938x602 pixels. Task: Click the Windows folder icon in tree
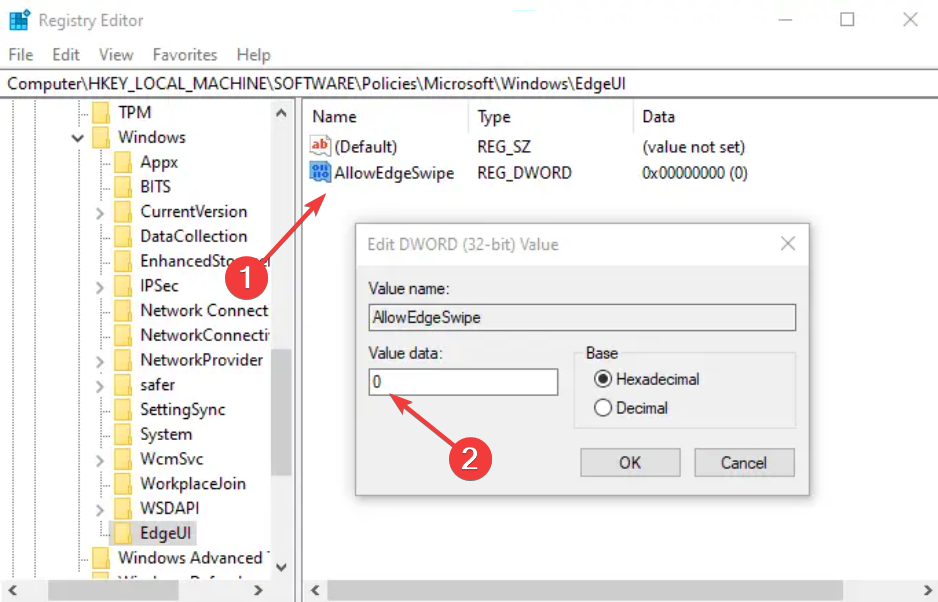101,137
